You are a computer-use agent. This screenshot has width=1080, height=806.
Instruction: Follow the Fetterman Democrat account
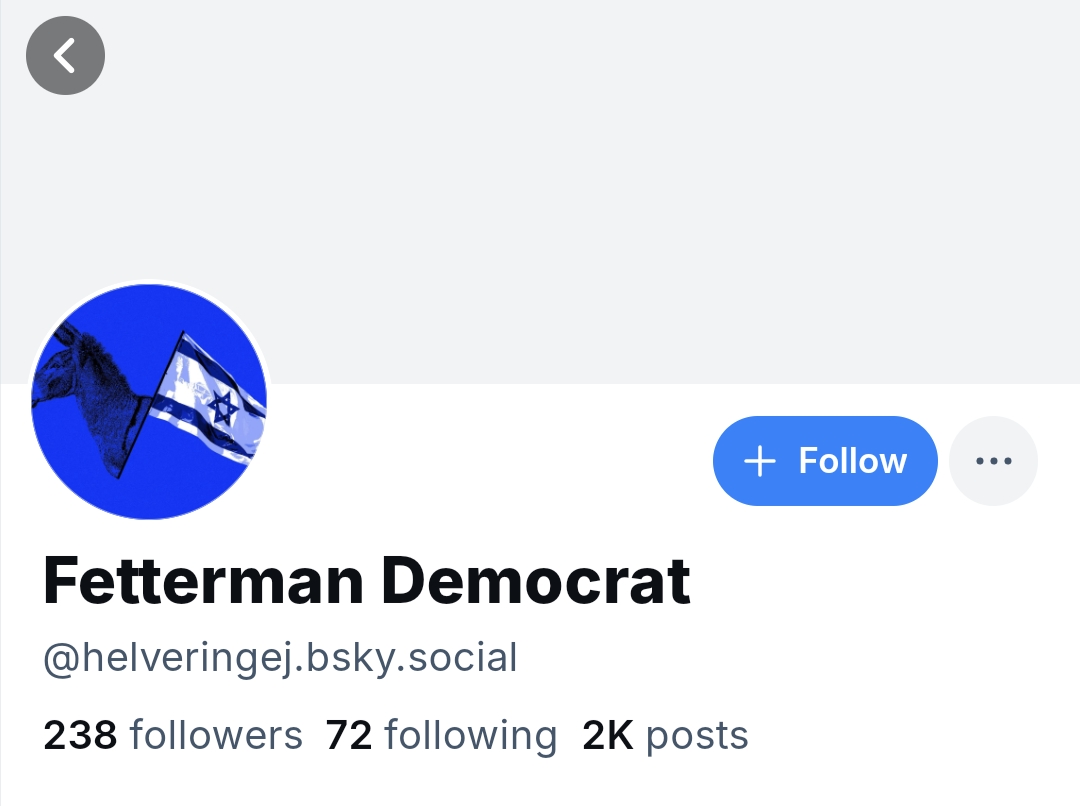pos(825,461)
